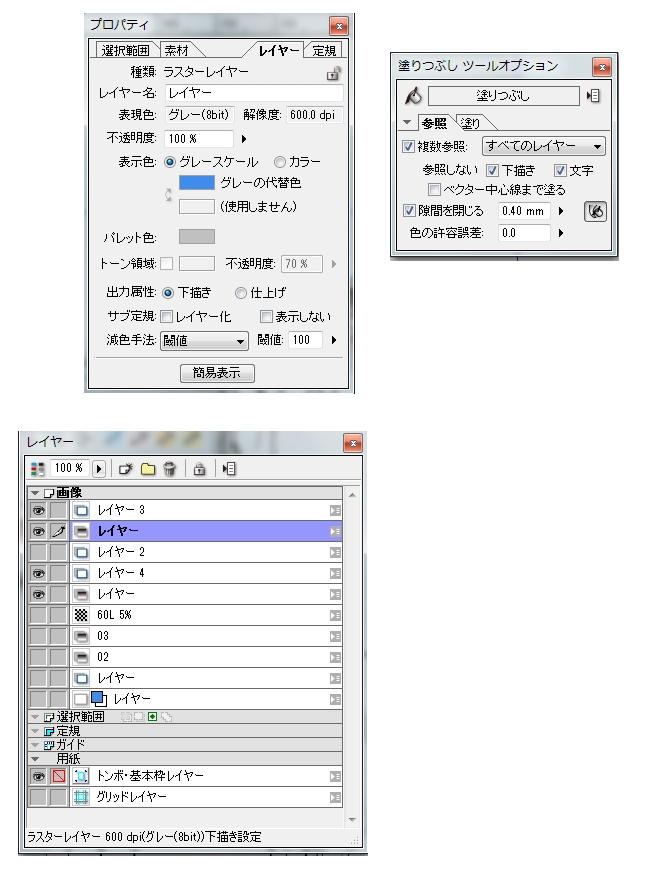The width and height of the screenshot is (660, 884).
Task: Check the 表示しない checkbox
Action: [x=266, y=317]
